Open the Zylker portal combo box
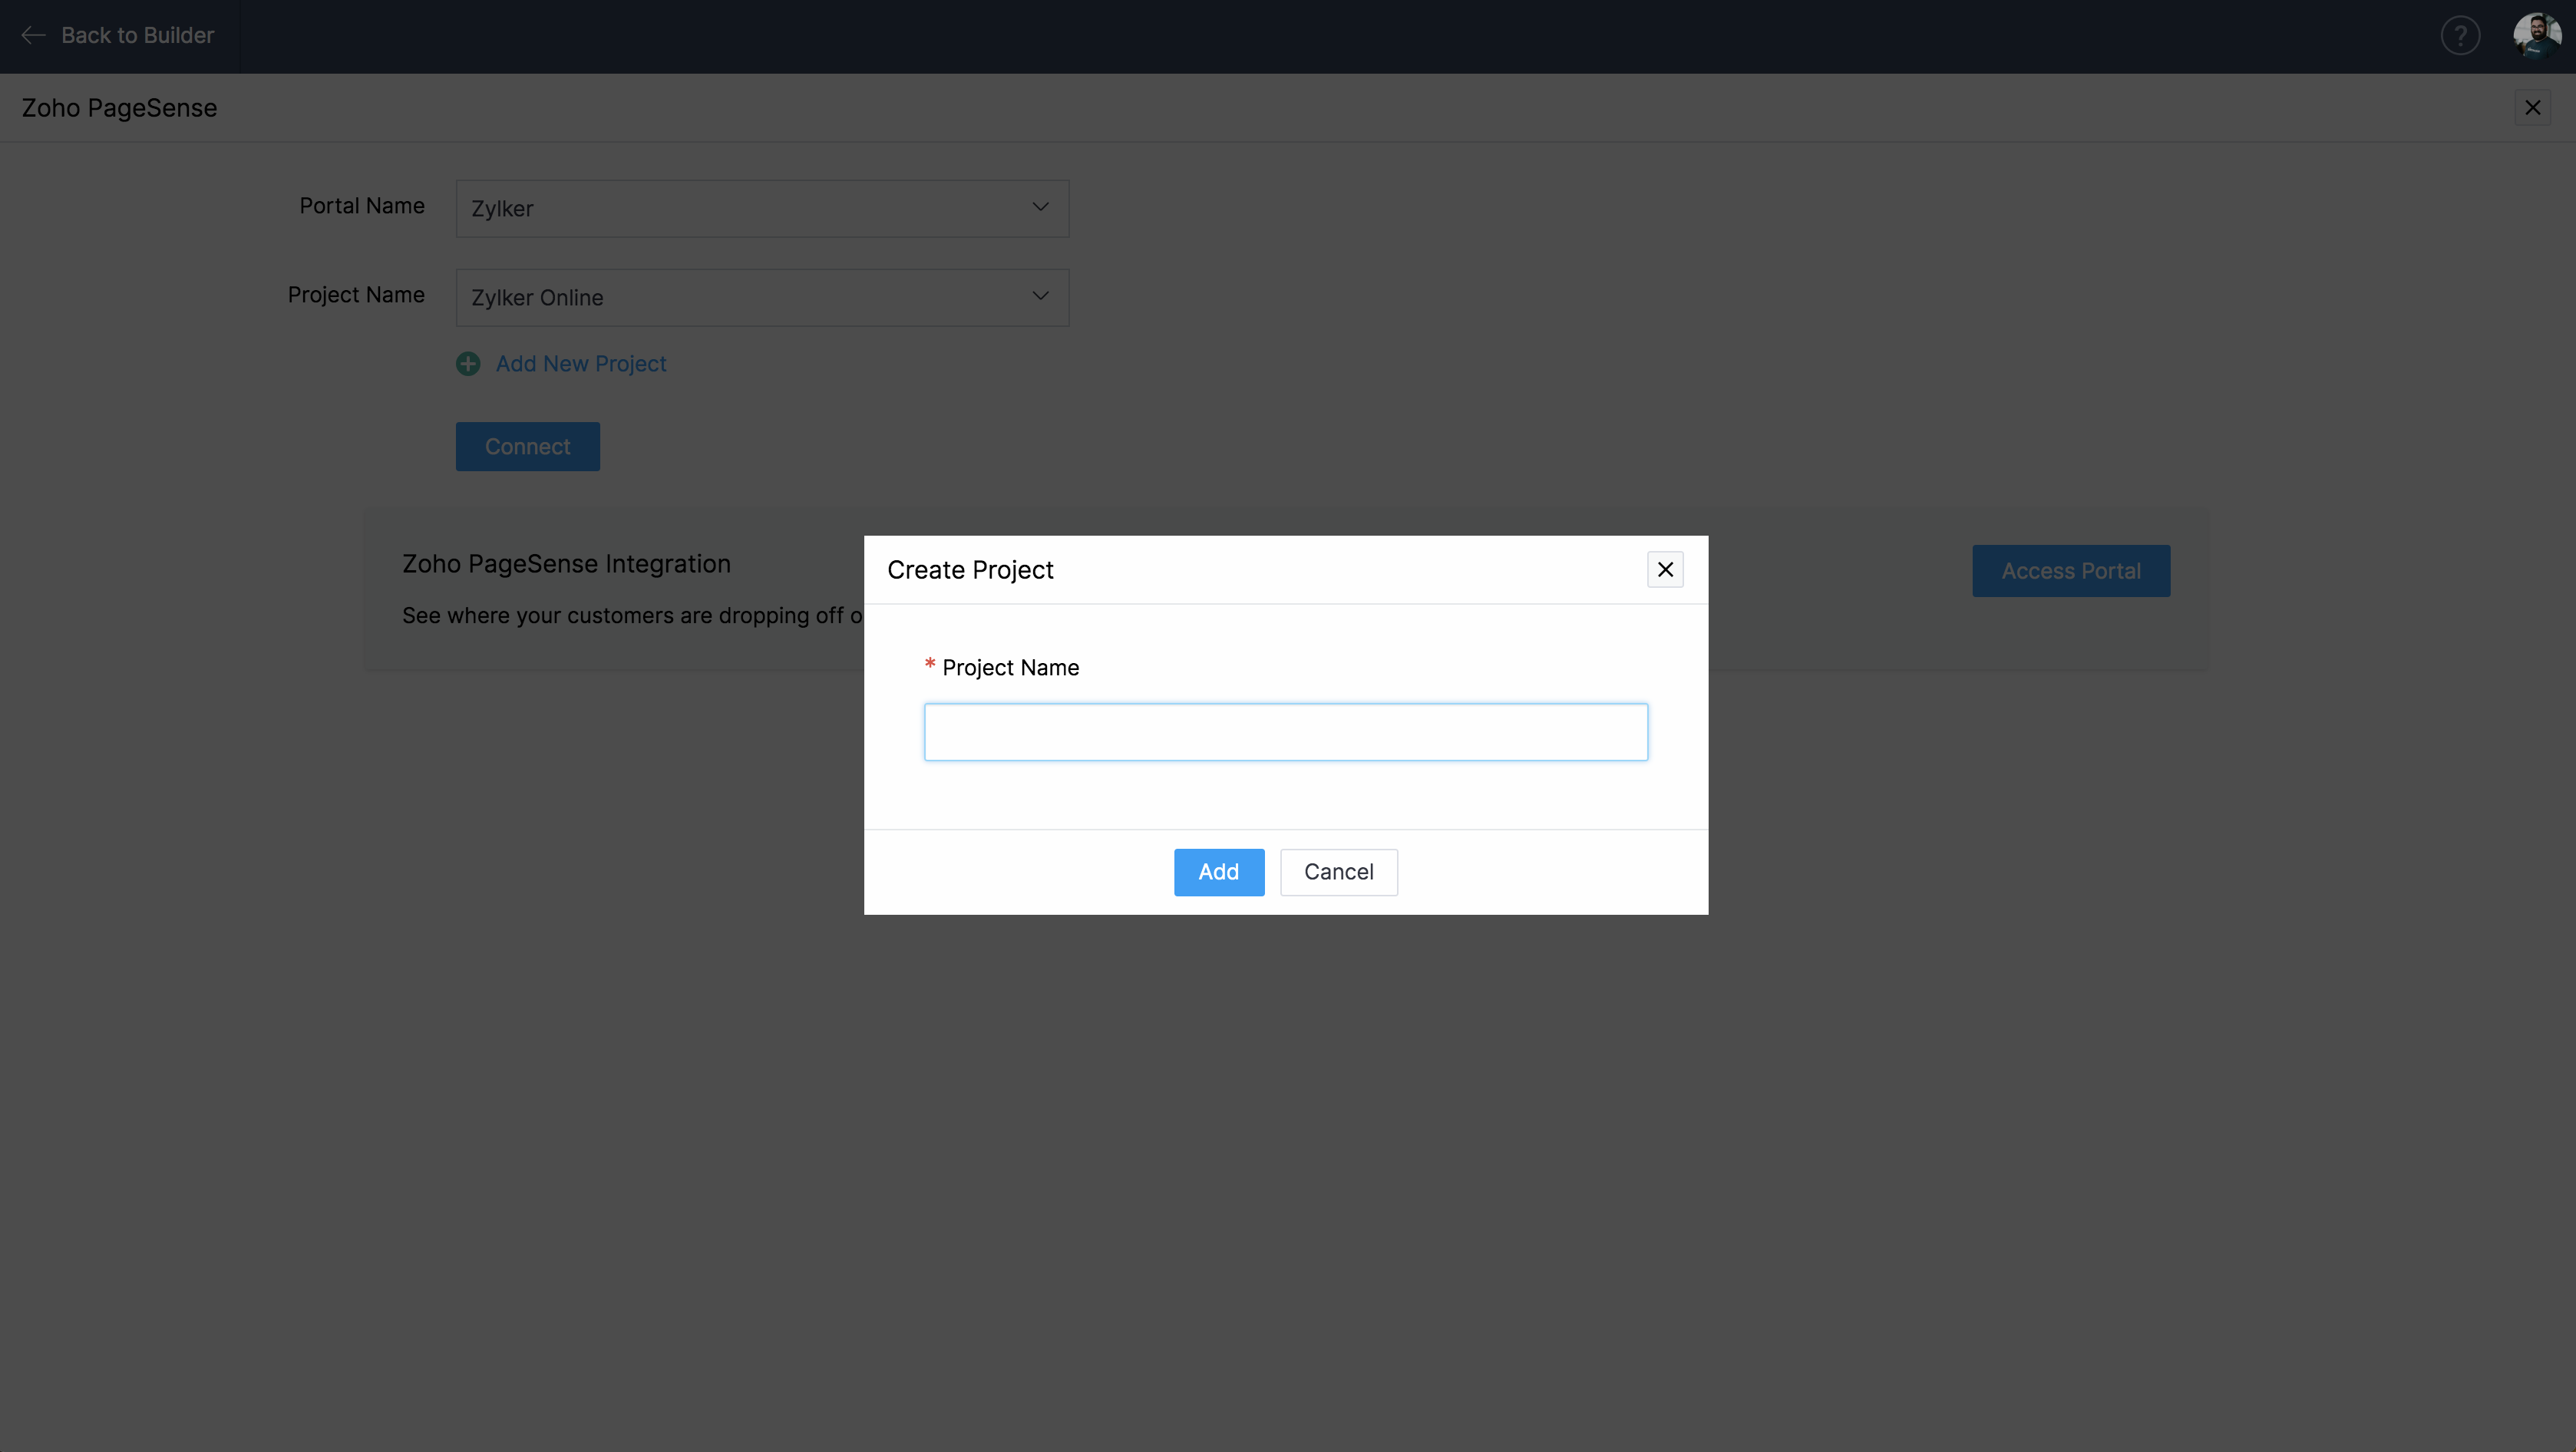The image size is (2576, 1452). [740, 209]
